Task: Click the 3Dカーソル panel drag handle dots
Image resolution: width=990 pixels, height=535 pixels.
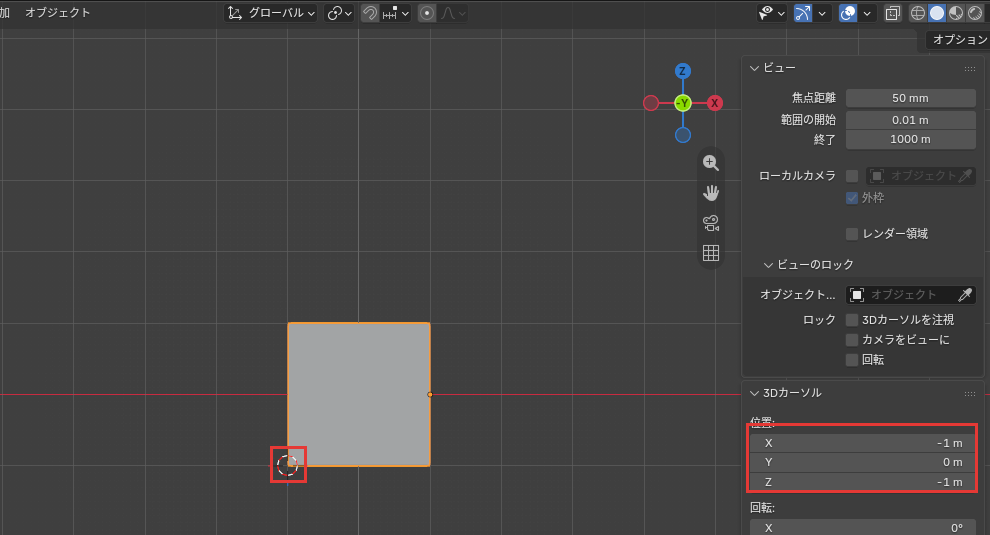Action: [x=970, y=394]
